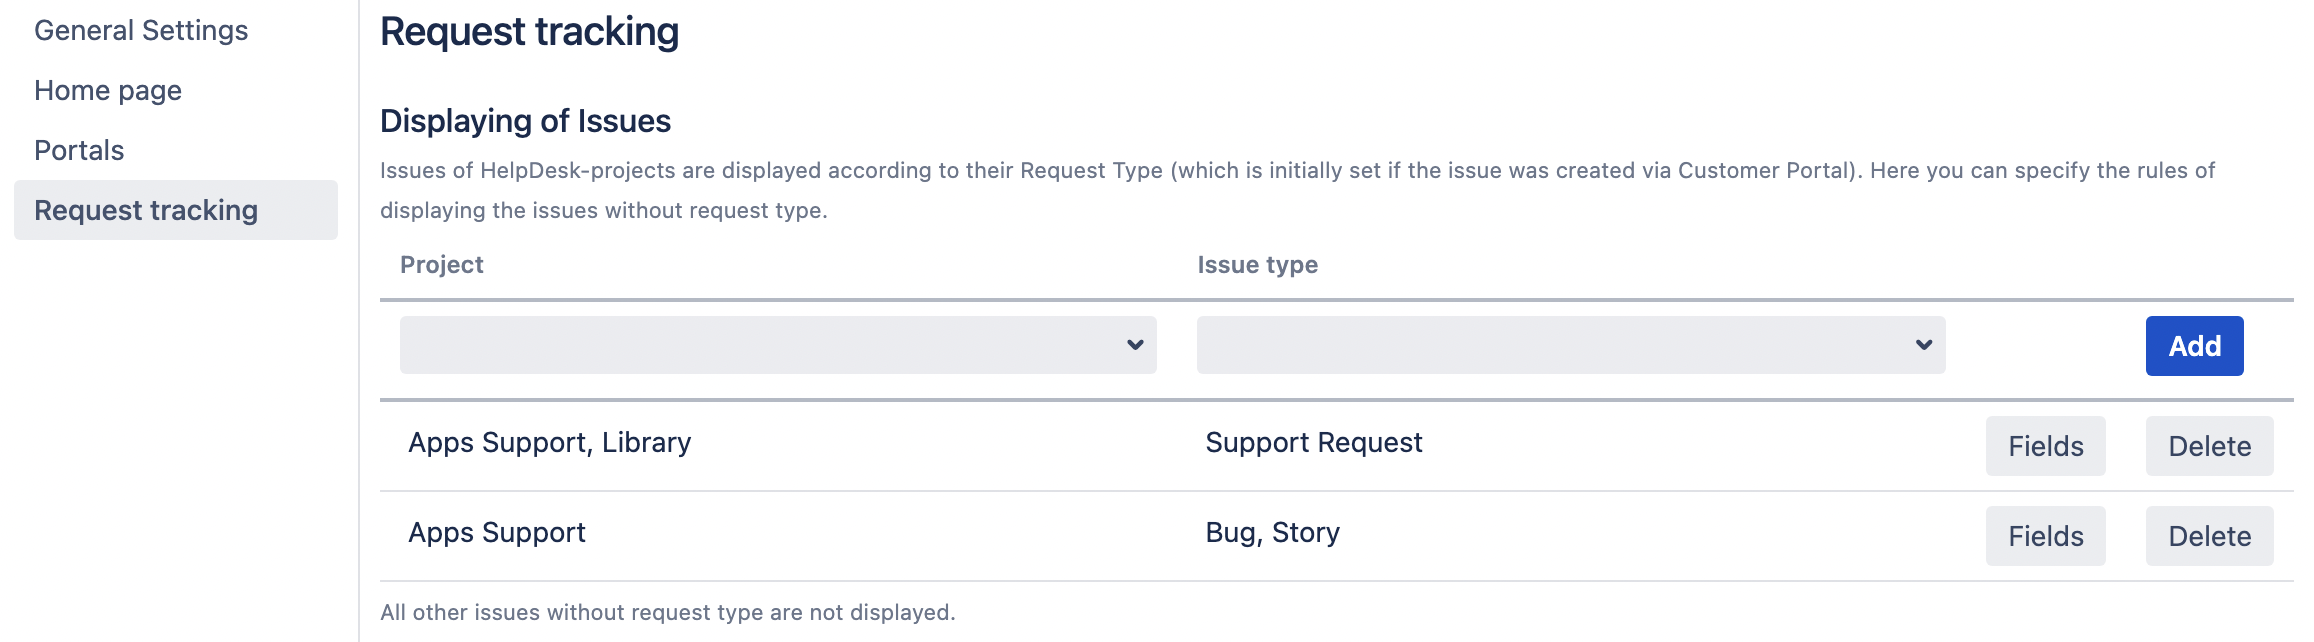Open Fields for the Bug, Story rule

tap(2045, 536)
